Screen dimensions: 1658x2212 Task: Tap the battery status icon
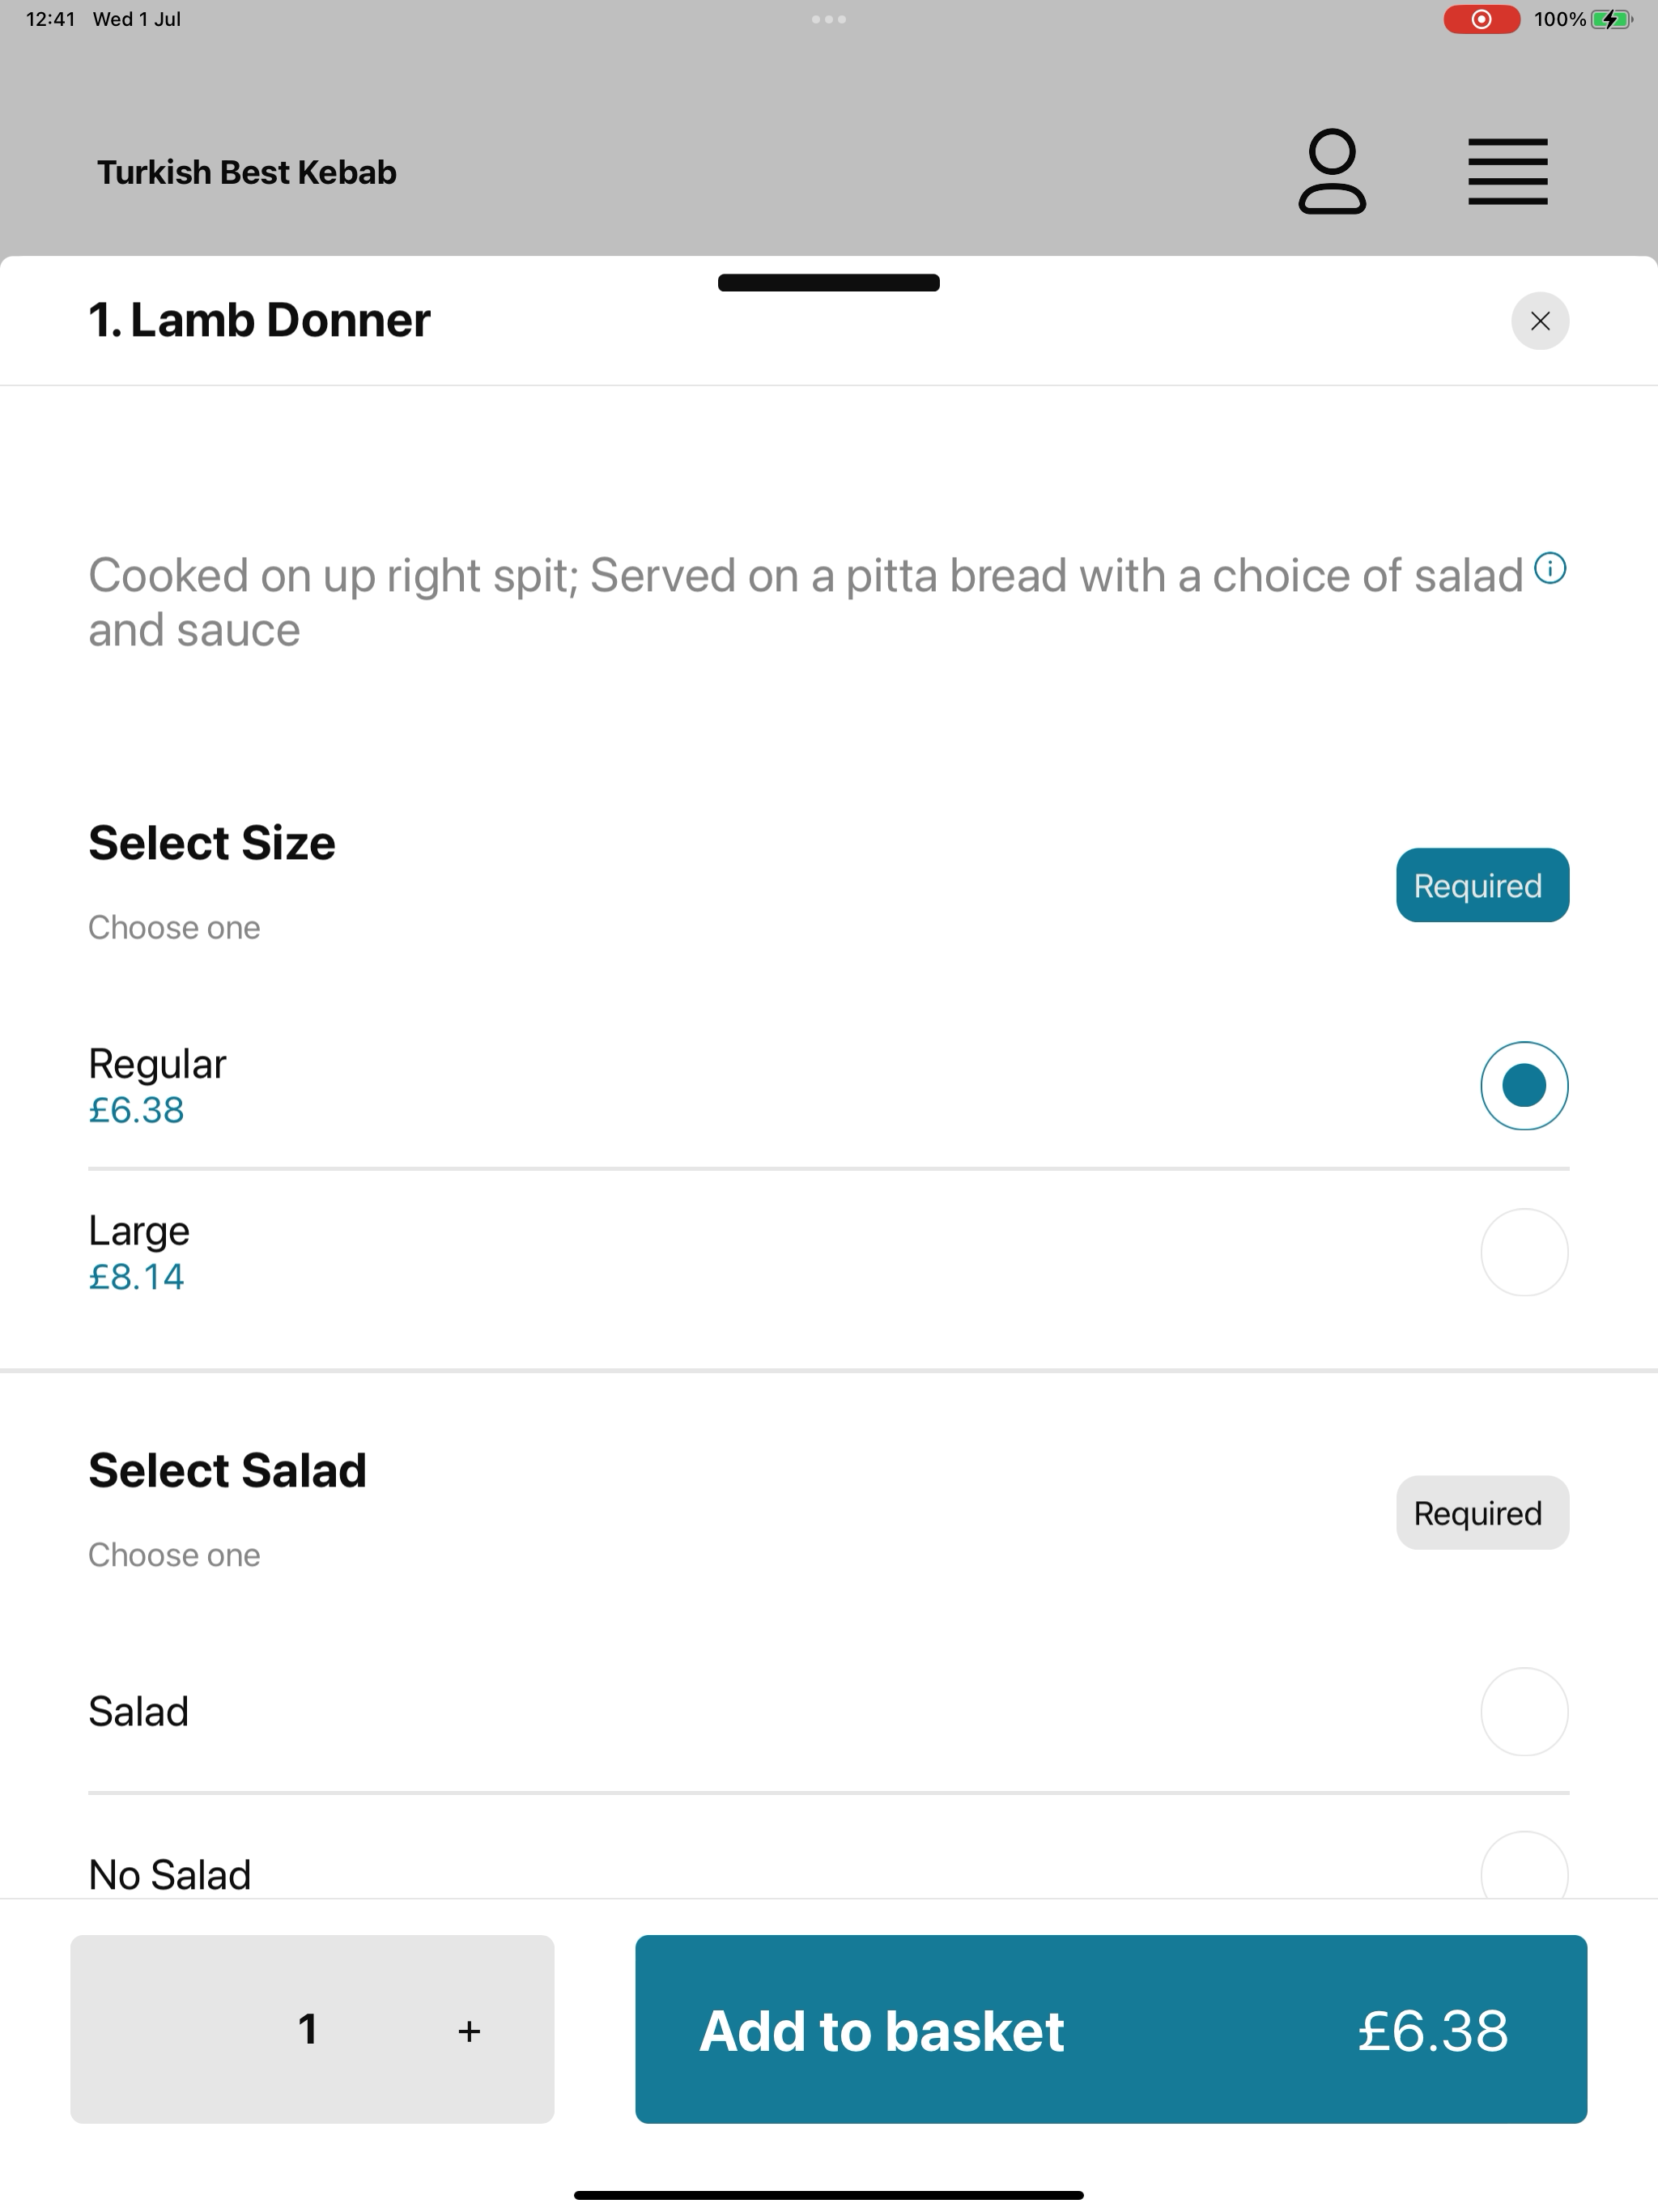tap(1612, 19)
